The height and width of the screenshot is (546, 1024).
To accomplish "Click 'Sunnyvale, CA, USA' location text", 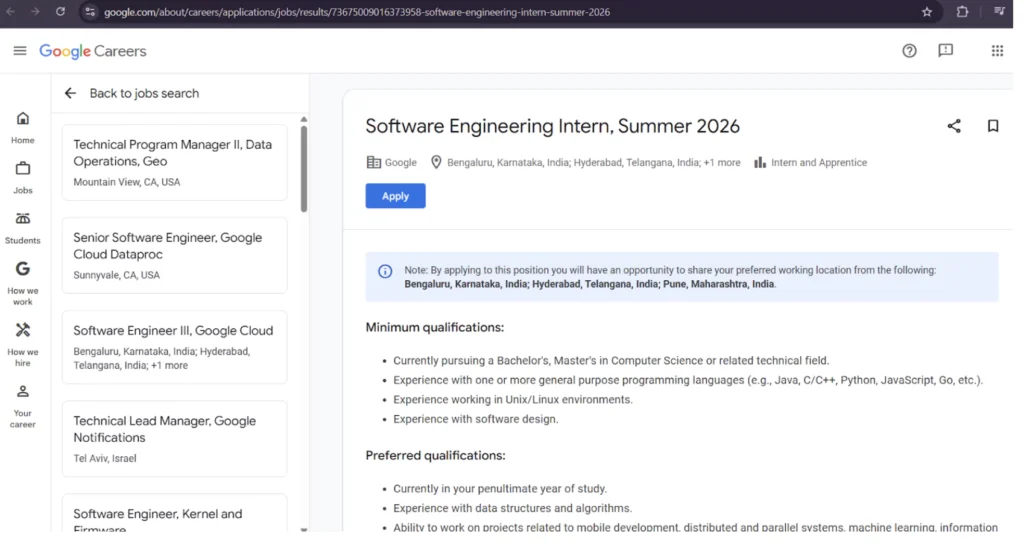I will click(x=116, y=275).
